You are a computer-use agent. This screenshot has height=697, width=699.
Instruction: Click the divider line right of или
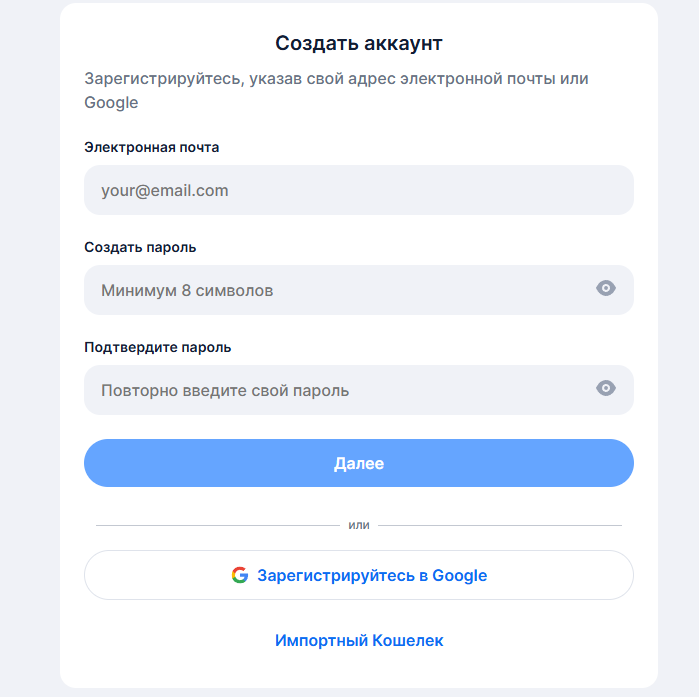pyautogui.click(x=500, y=525)
